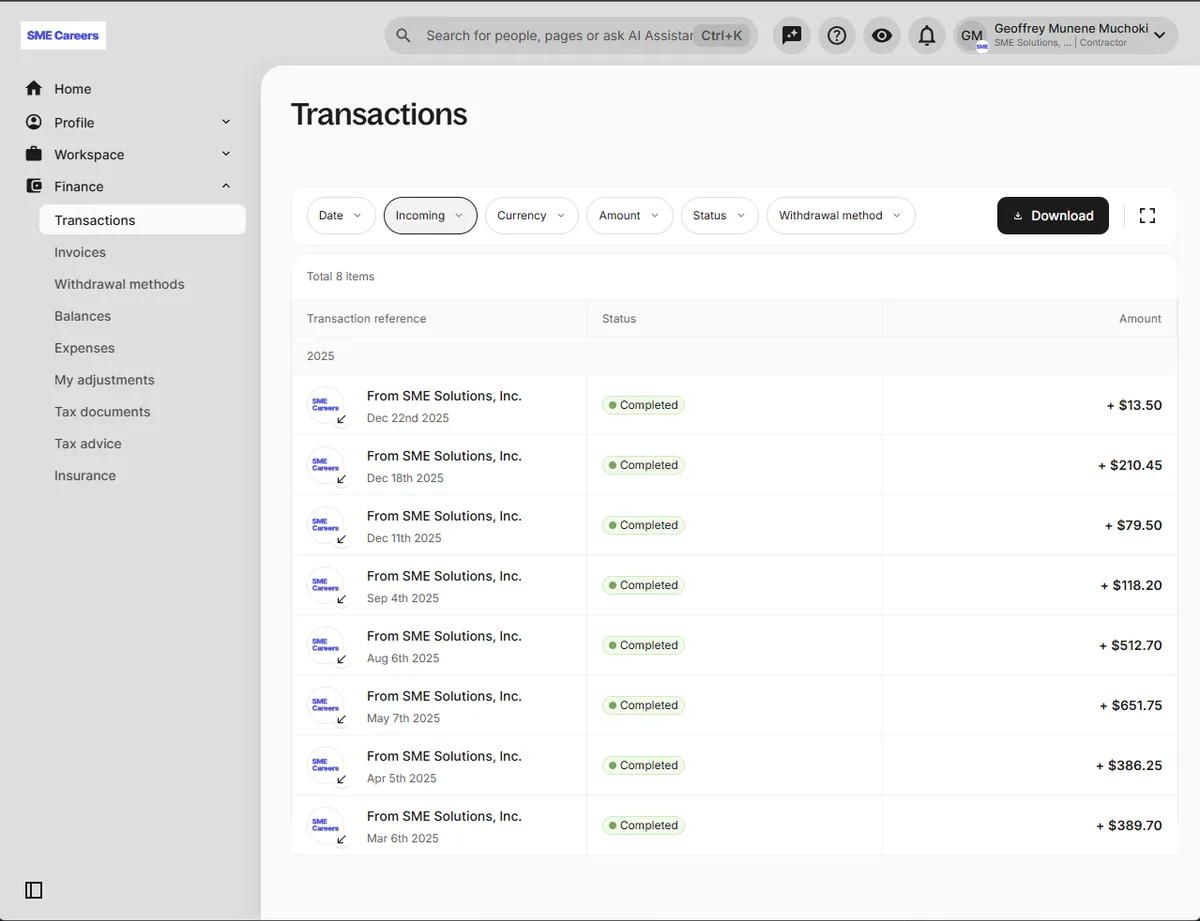This screenshot has height=921, width=1200.
Task: Open the Geoffrey Munene Muchoki account menu
Action: (1066, 36)
